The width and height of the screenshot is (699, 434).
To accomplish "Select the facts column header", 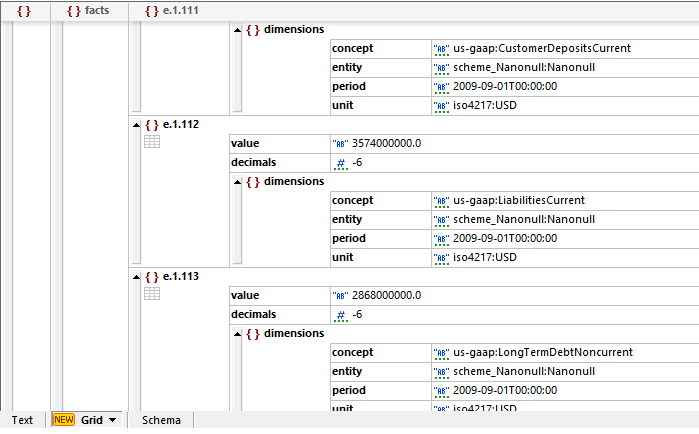I will [89, 10].
